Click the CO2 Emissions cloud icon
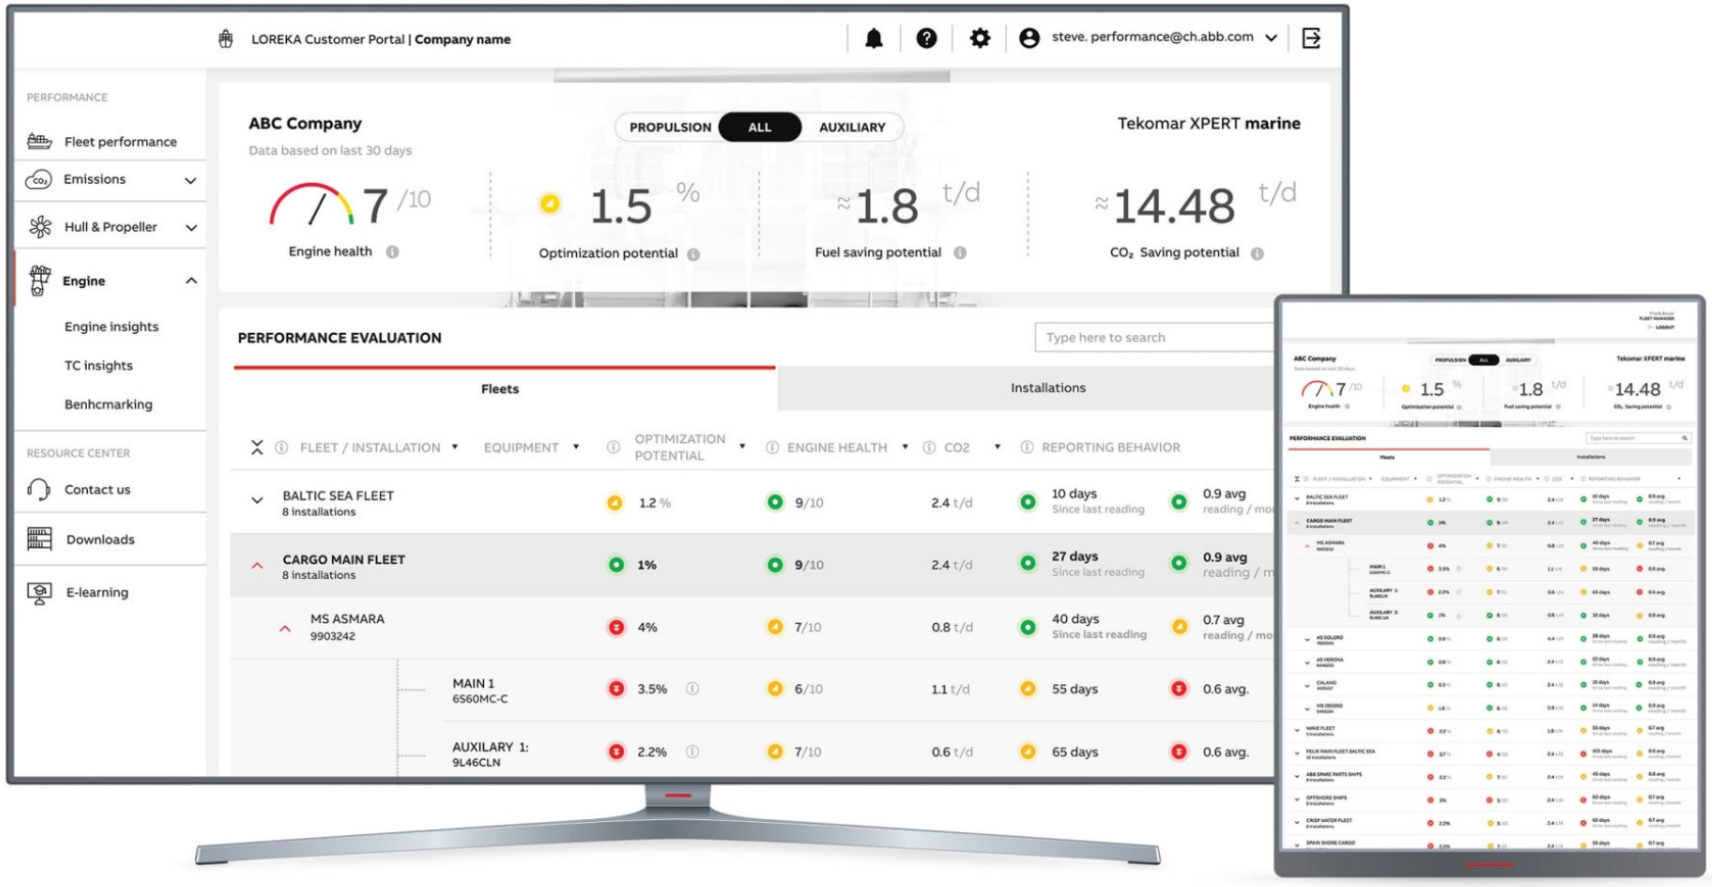 click(39, 180)
